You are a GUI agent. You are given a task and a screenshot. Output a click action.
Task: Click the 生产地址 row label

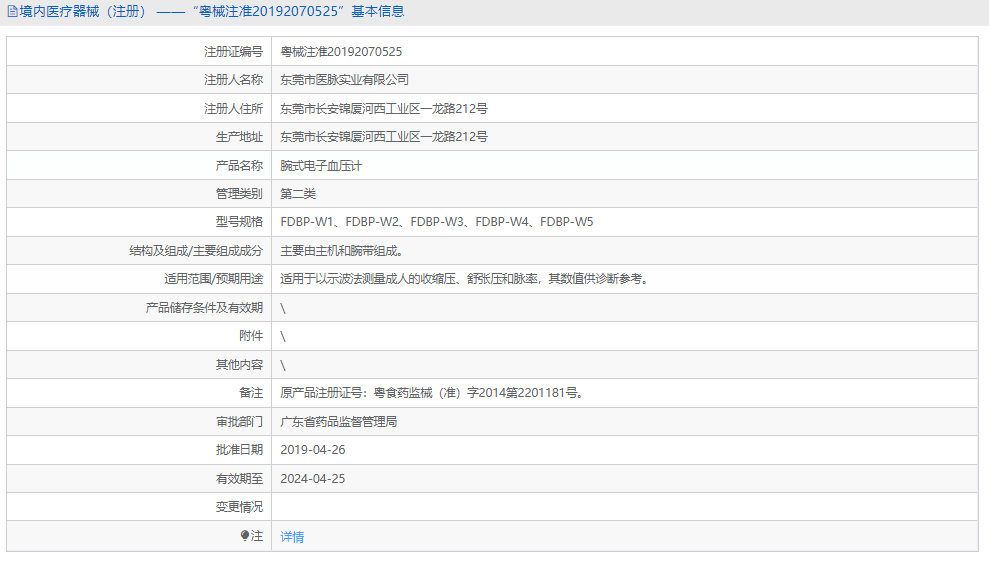tap(239, 137)
